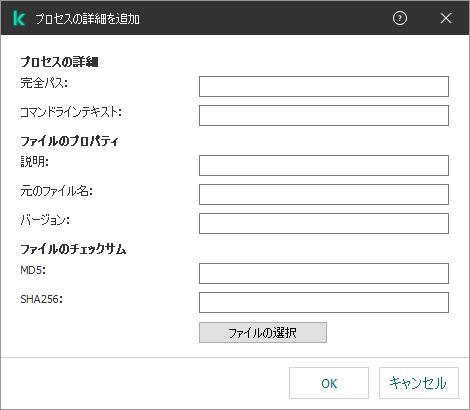Image resolution: width=470 pixels, height=410 pixels.
Task: Click the MD5: label
Action: point(33,270)
